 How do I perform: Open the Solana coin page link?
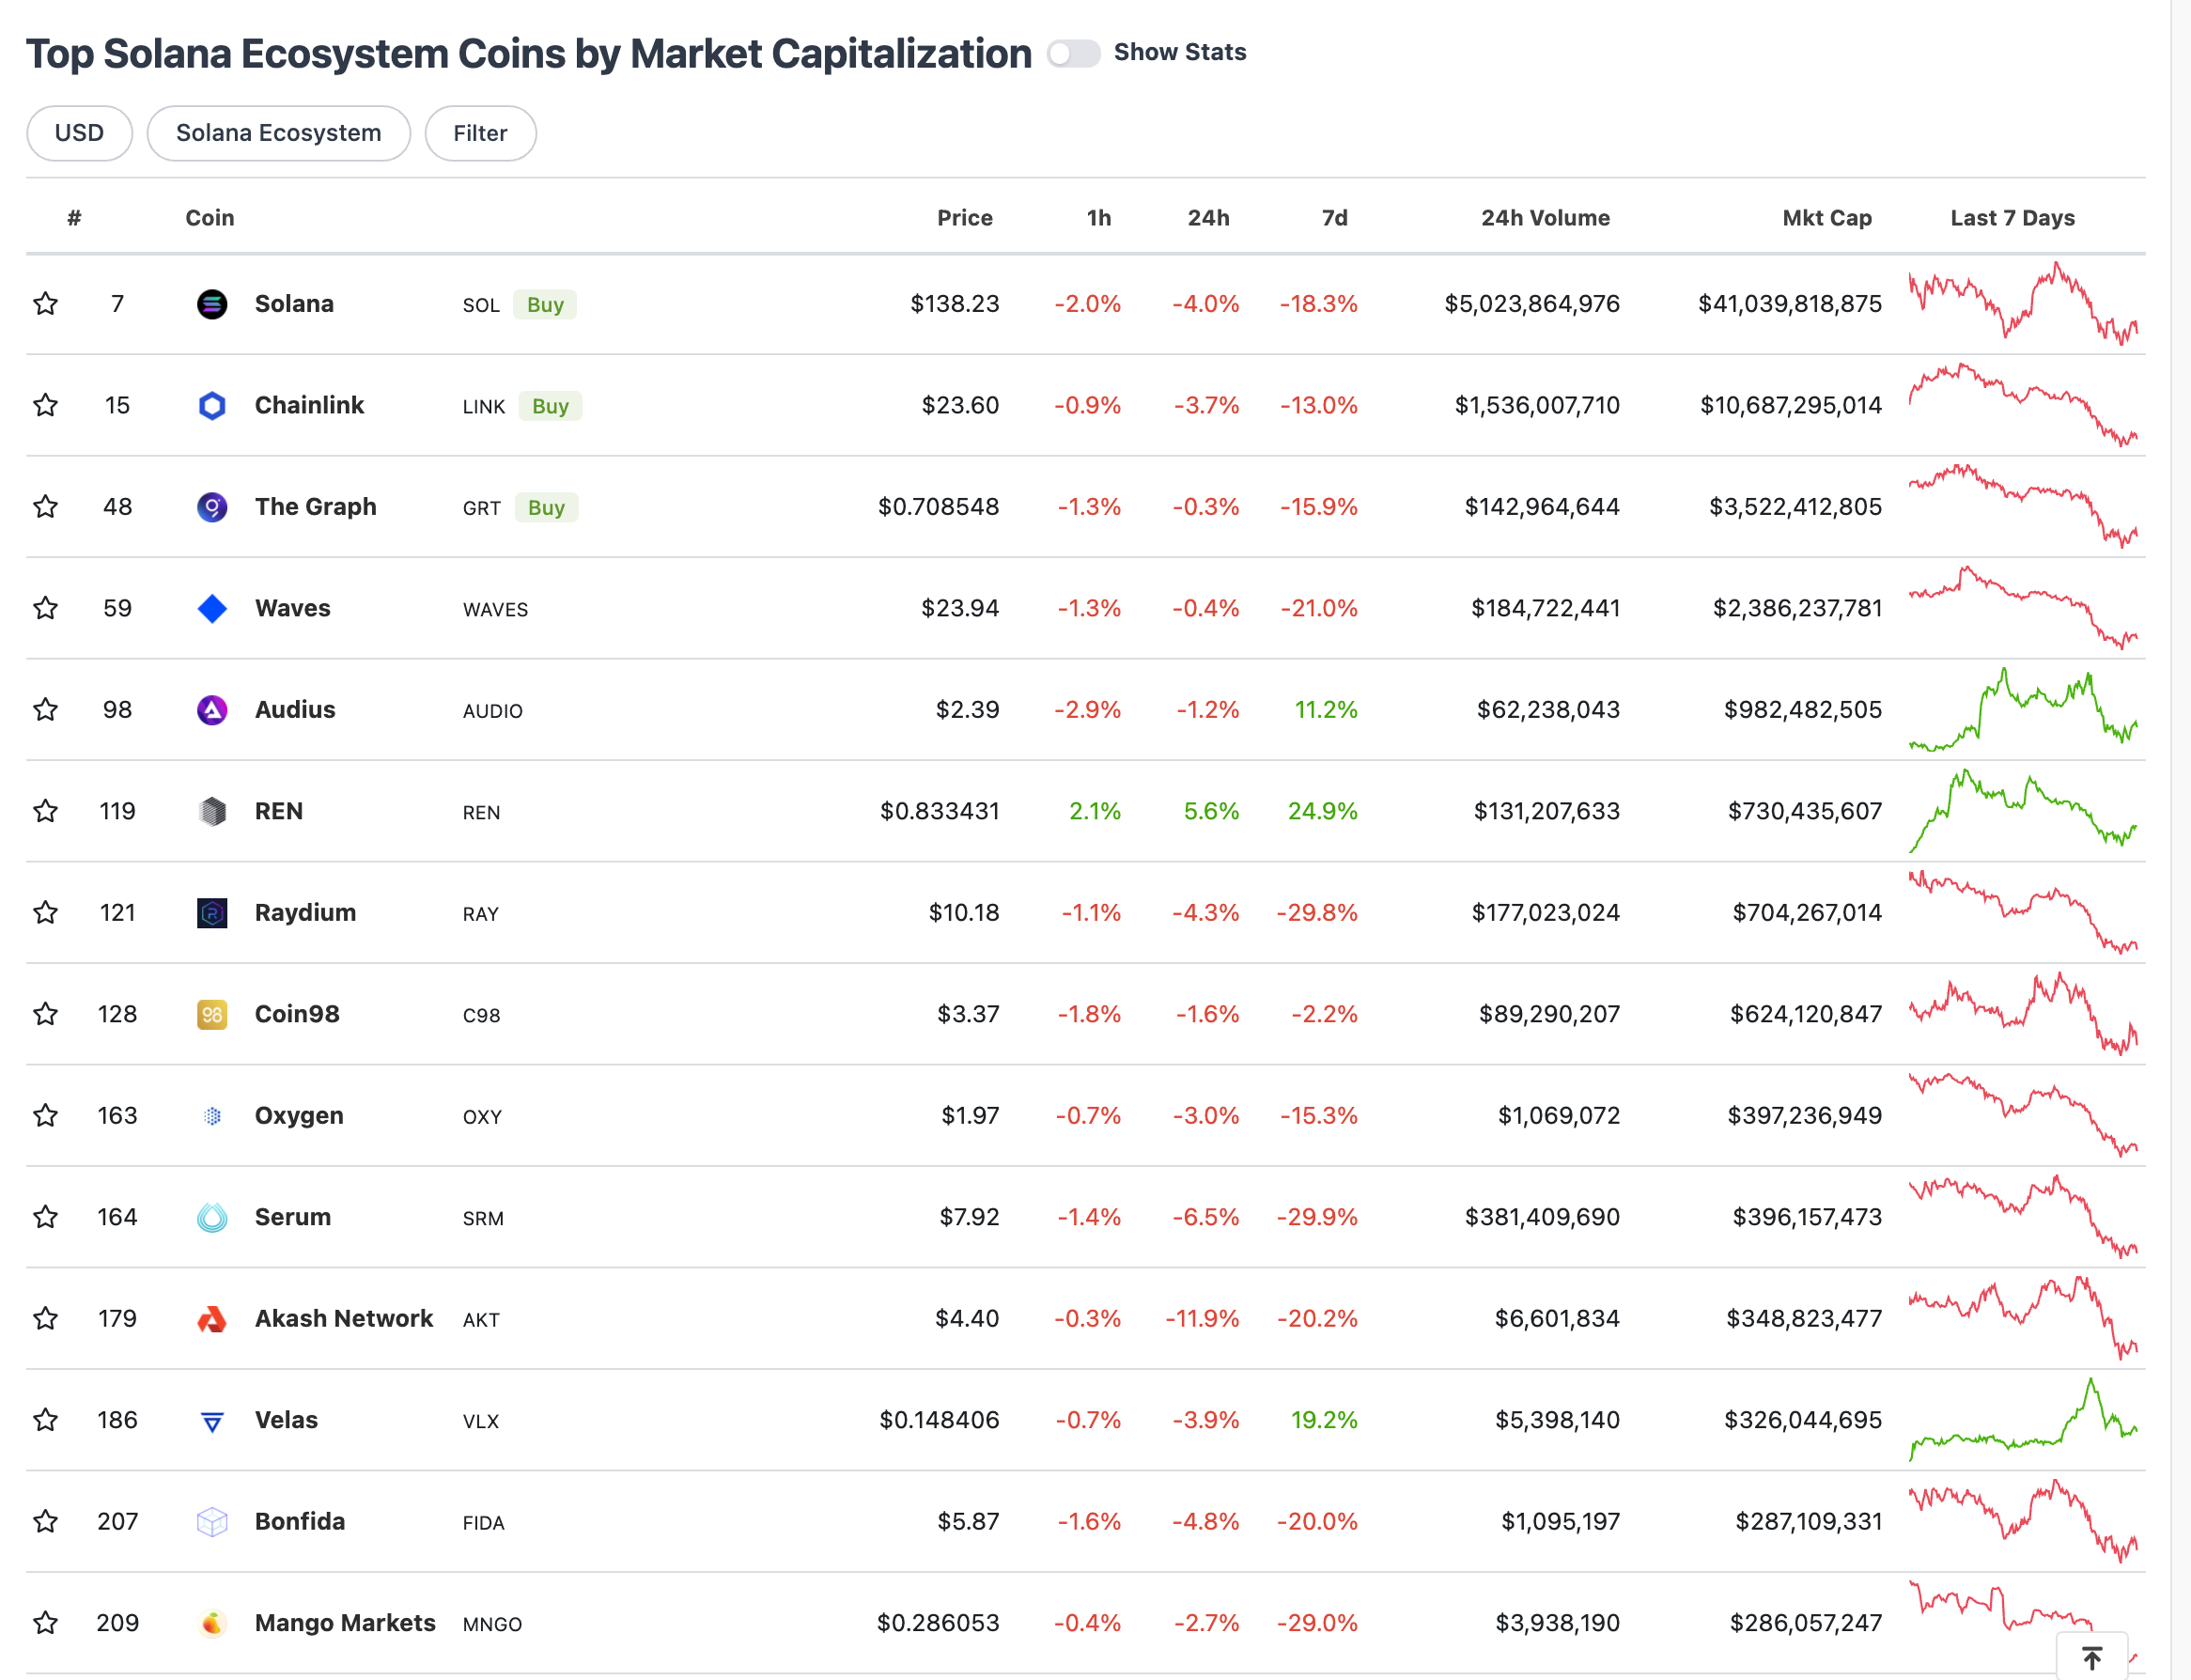click(x=294, y=304)
